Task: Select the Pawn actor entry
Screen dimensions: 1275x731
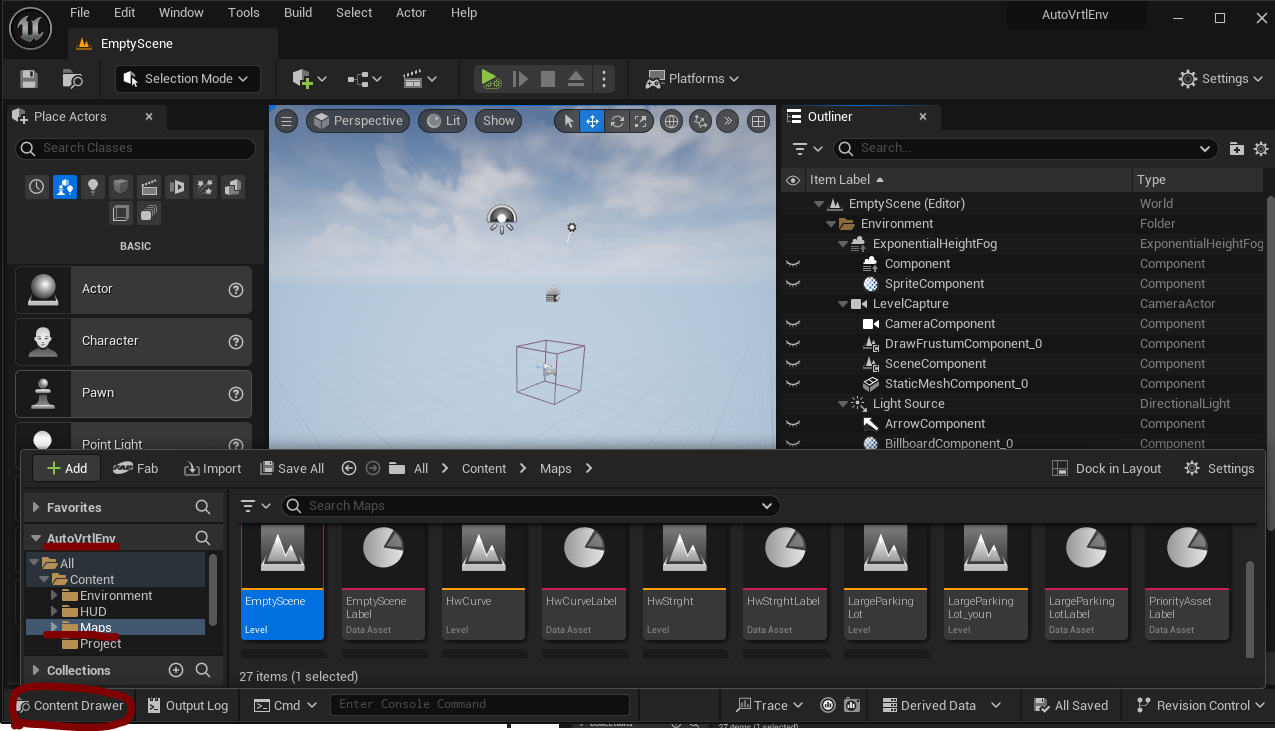Action: click(x=133, y=393)
